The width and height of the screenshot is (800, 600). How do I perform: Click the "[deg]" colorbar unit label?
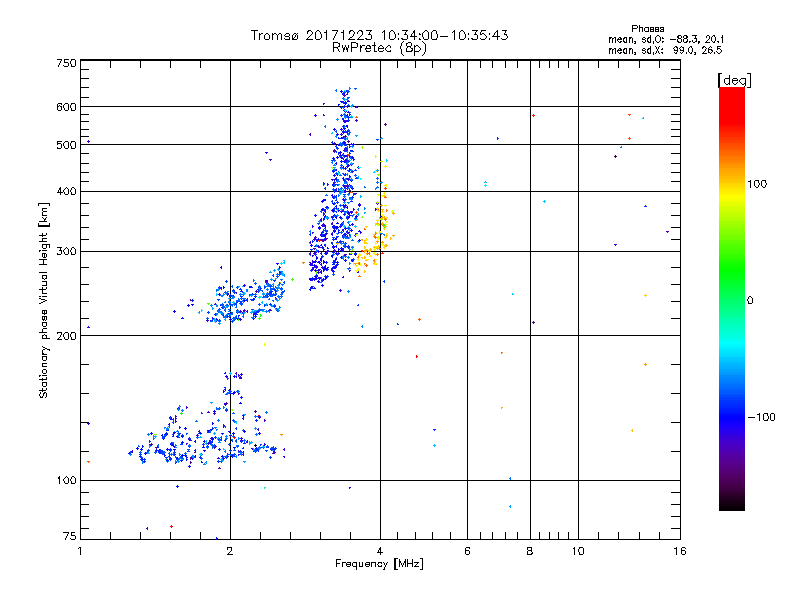pos(734,80)
